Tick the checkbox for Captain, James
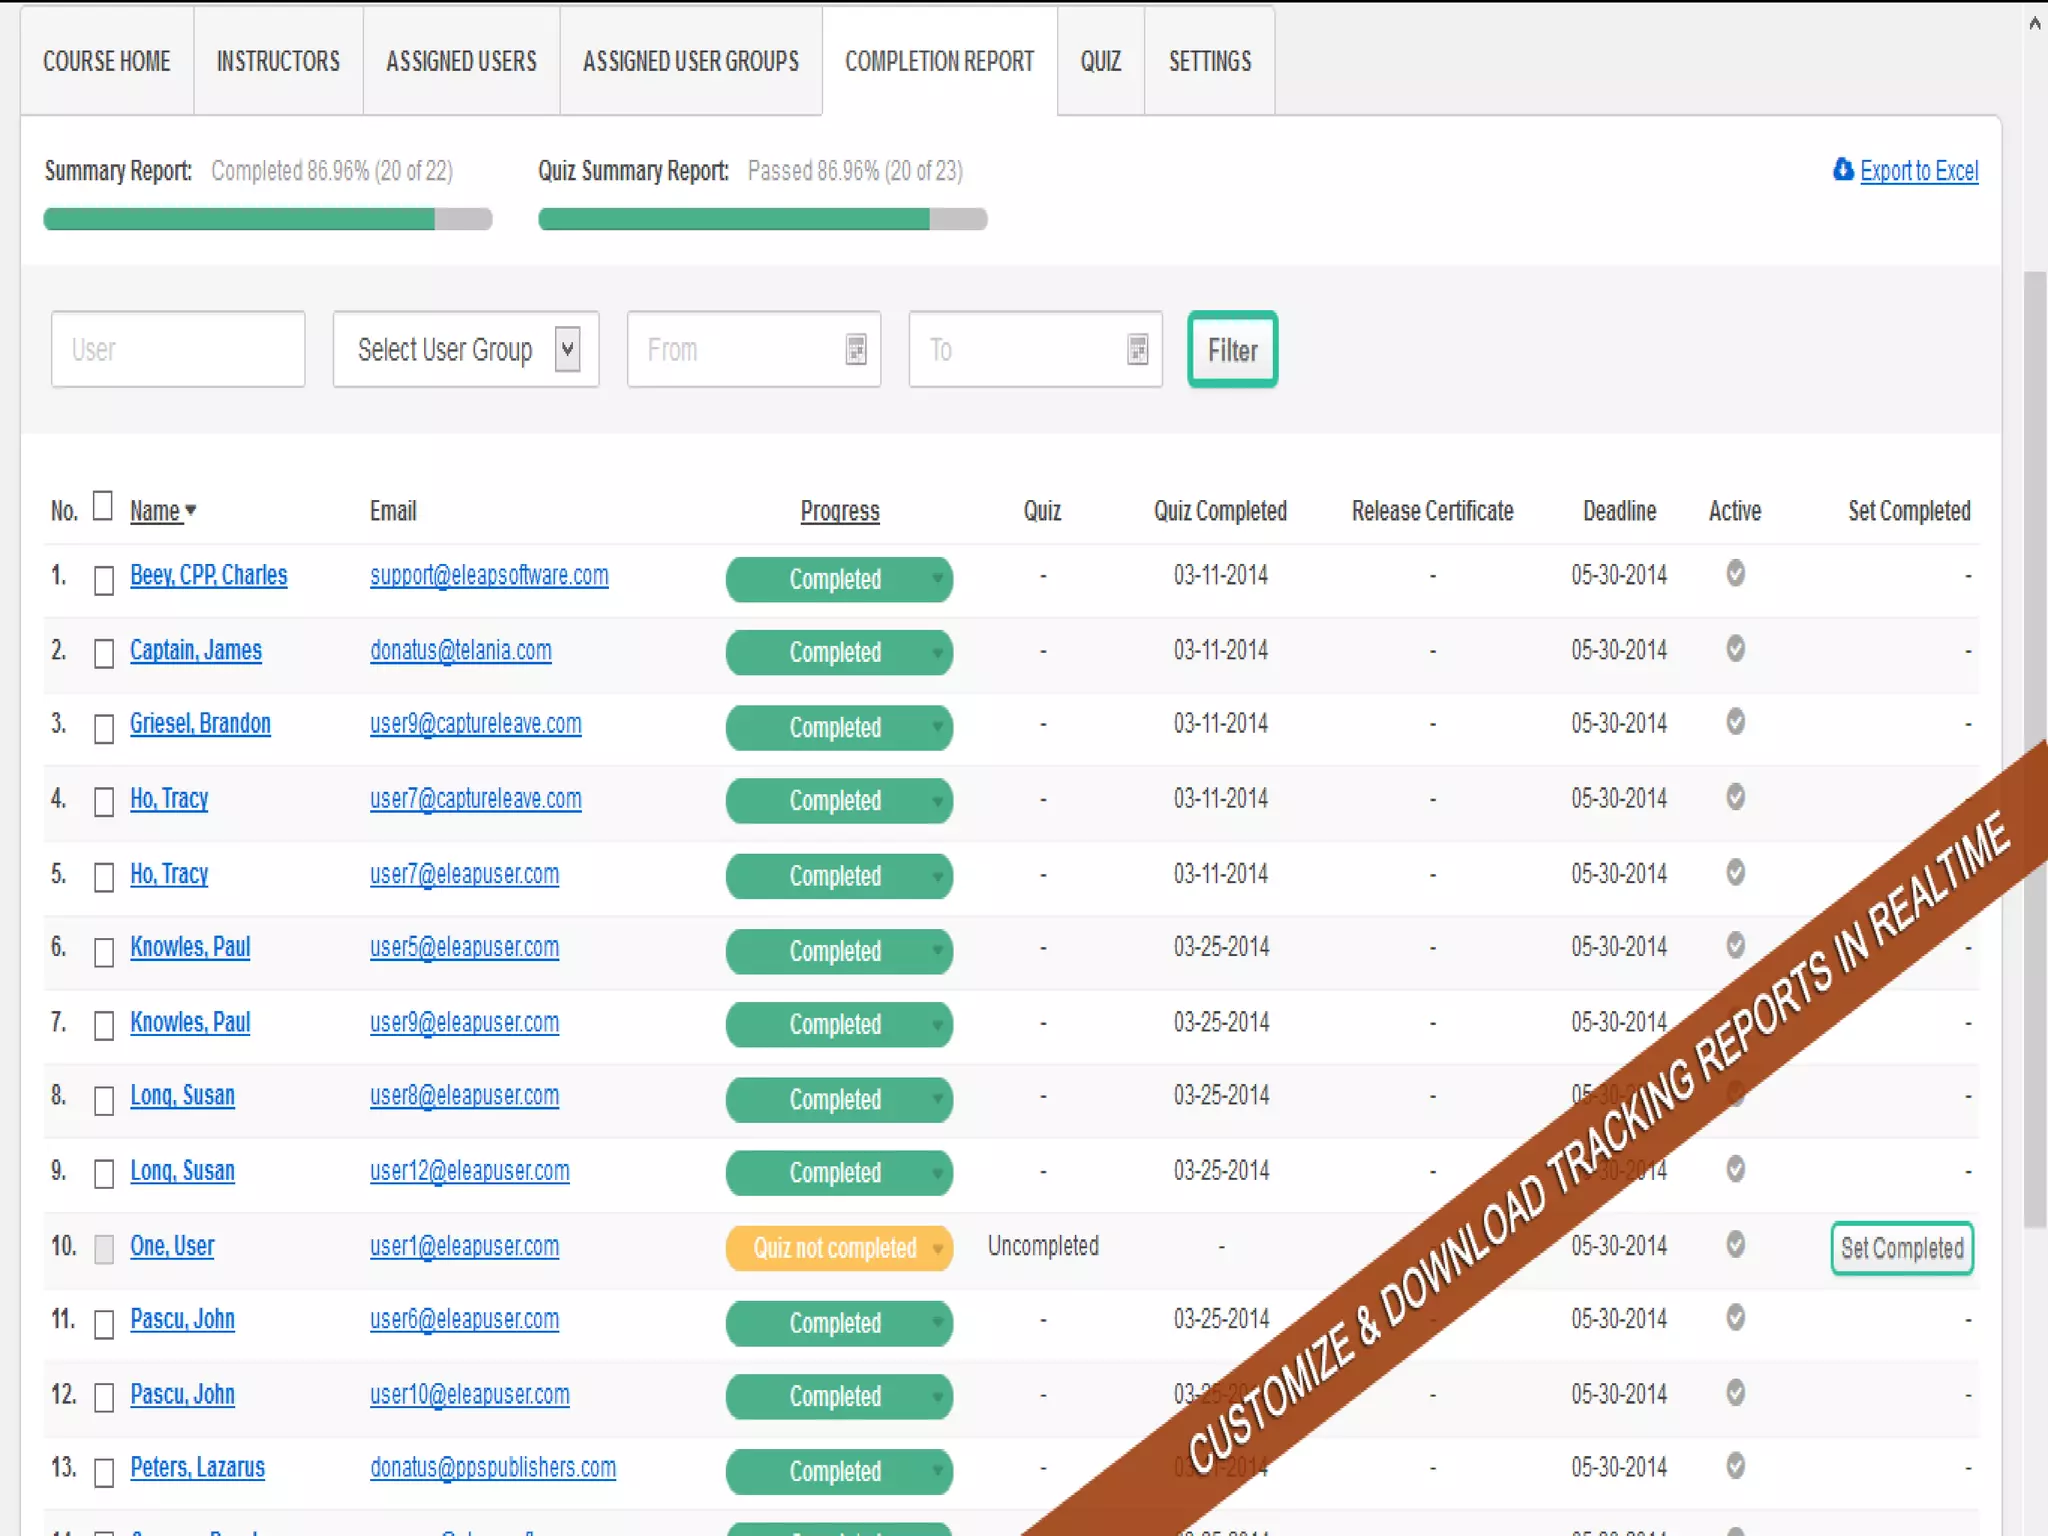 click(x=104, y=654)
